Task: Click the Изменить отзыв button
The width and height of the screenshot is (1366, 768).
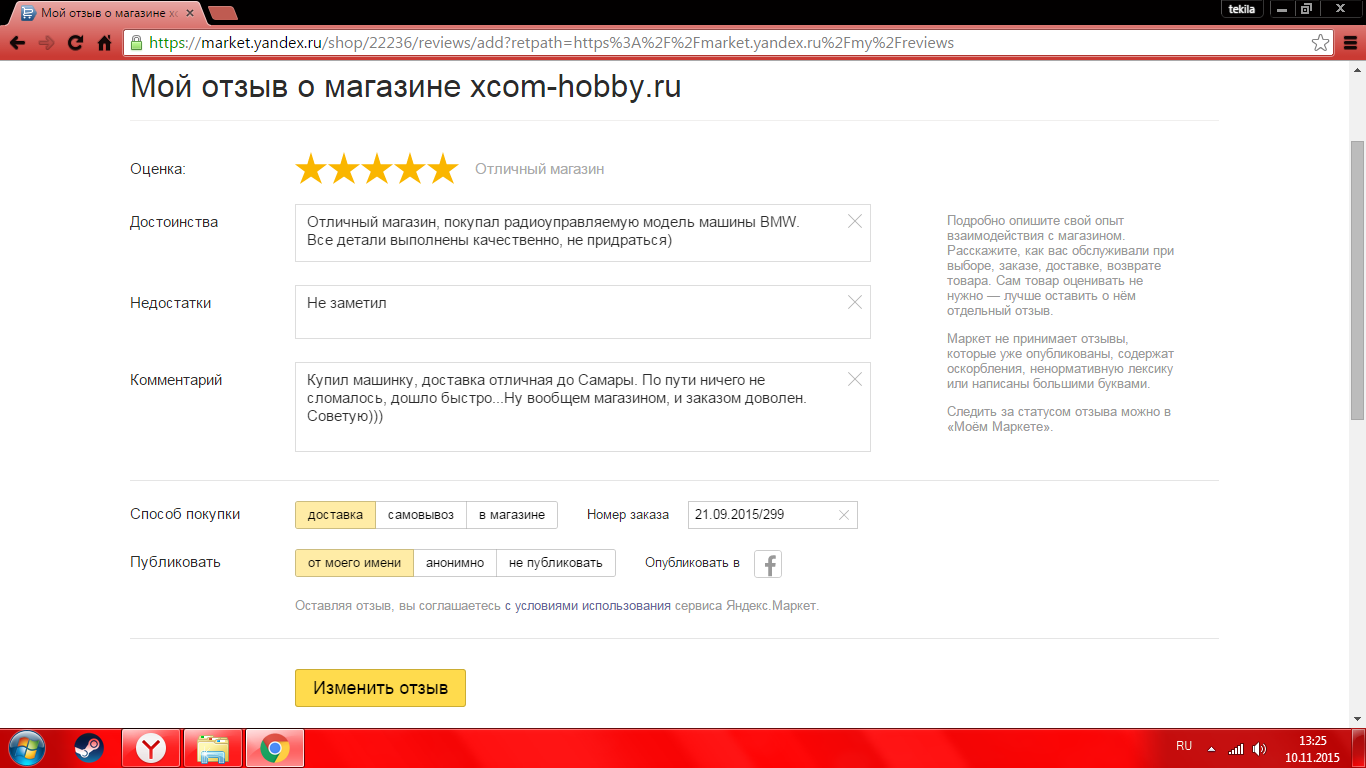Action: point(380,688)
